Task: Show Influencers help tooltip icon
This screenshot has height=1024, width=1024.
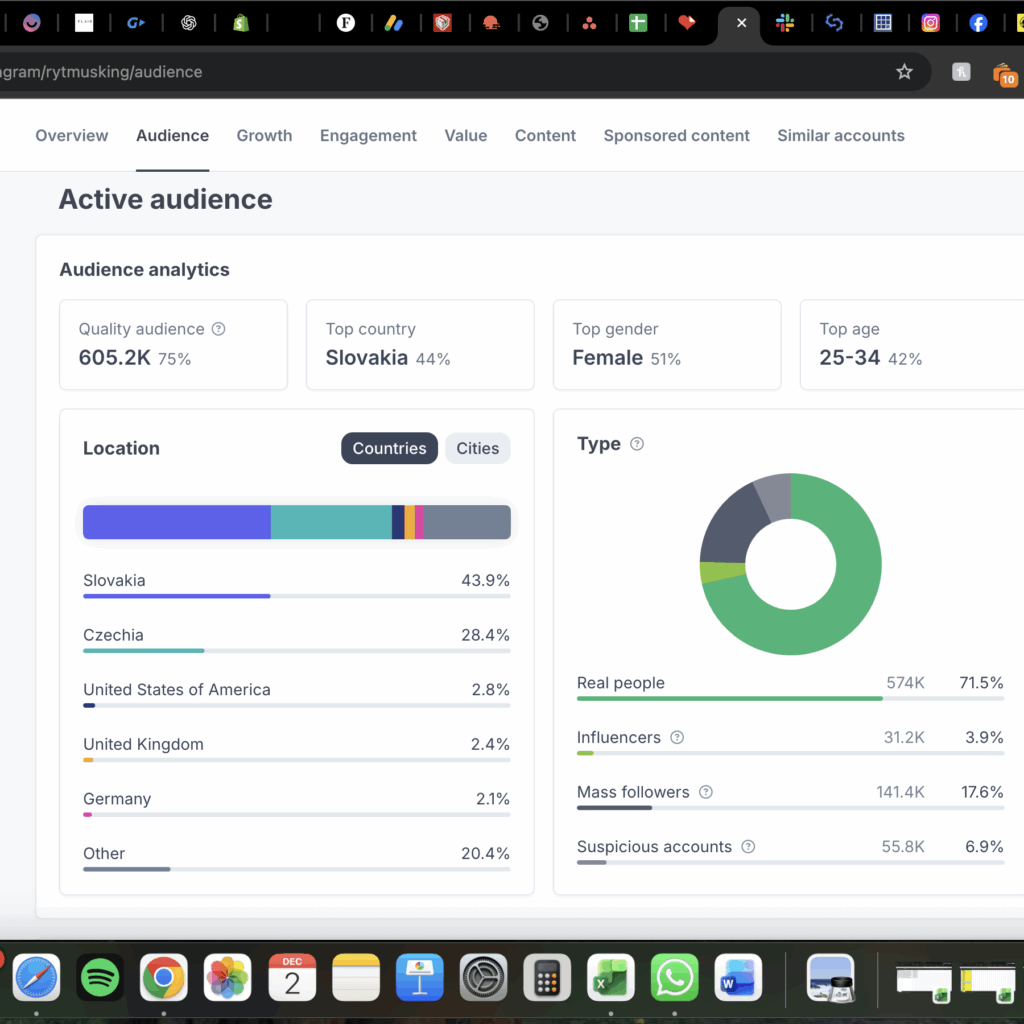Action: coord(677,738)
